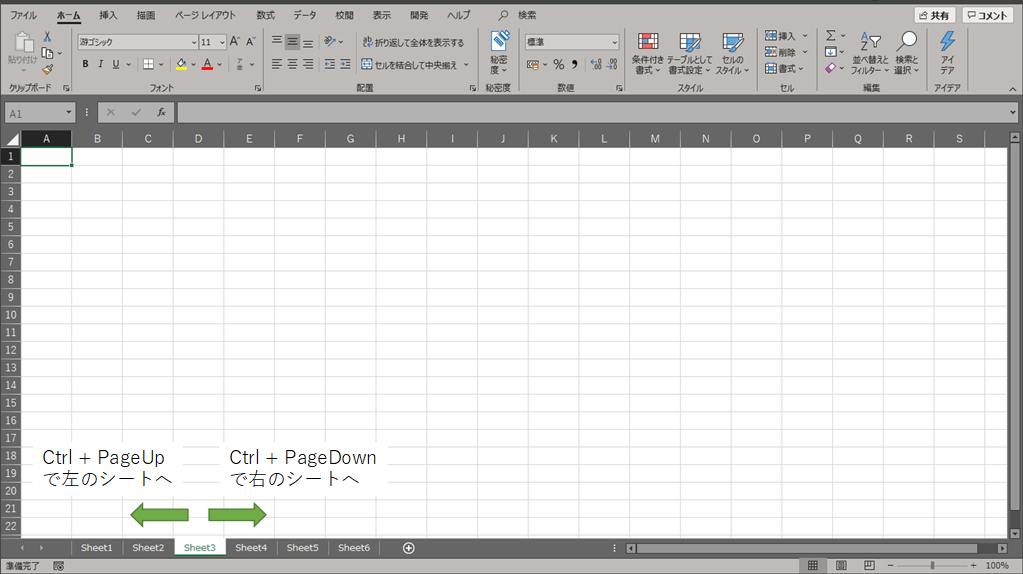
Task: Expand the number format dropdown showing 標準
Action: point(614,42)
